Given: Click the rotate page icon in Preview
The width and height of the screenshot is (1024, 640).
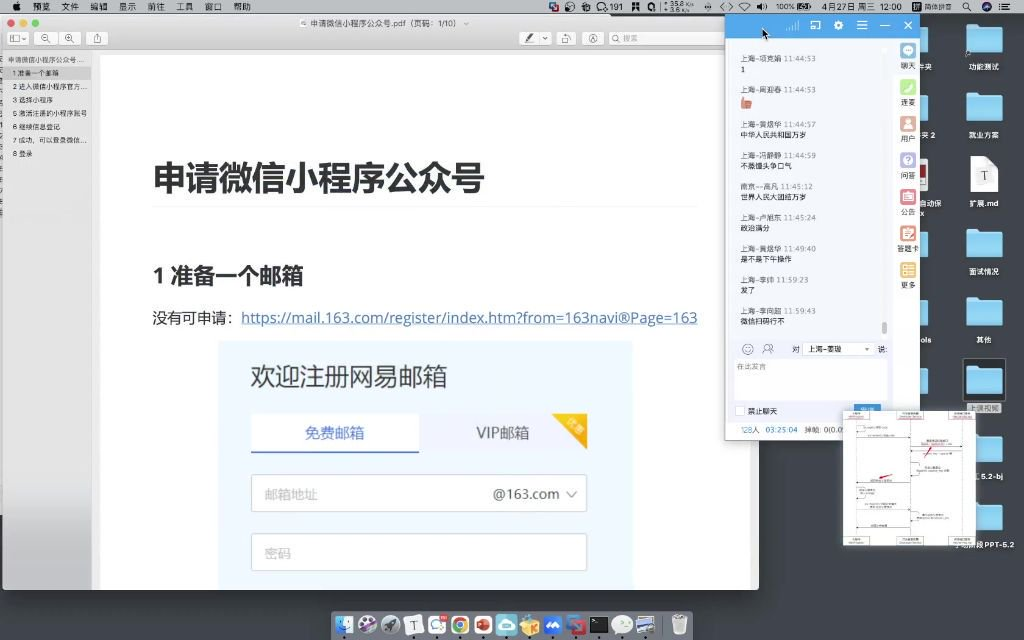Looking at the screenshot, I should pyautogui.click(x=566, y=39).
